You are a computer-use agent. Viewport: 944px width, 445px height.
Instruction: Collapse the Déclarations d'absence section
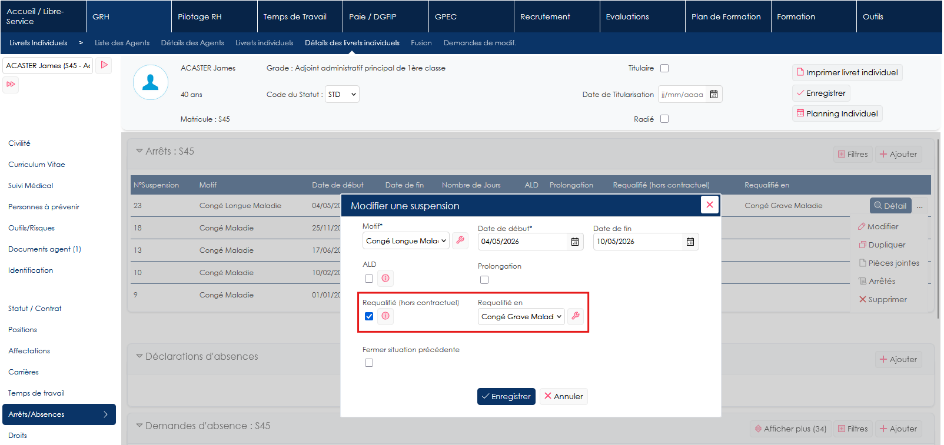point(139,356)
